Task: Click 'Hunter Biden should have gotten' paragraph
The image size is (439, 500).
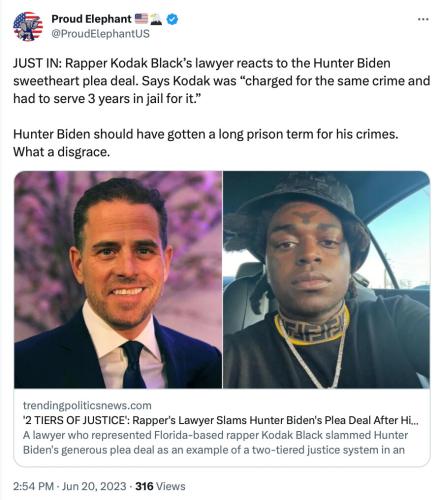Action: (206, 143)
